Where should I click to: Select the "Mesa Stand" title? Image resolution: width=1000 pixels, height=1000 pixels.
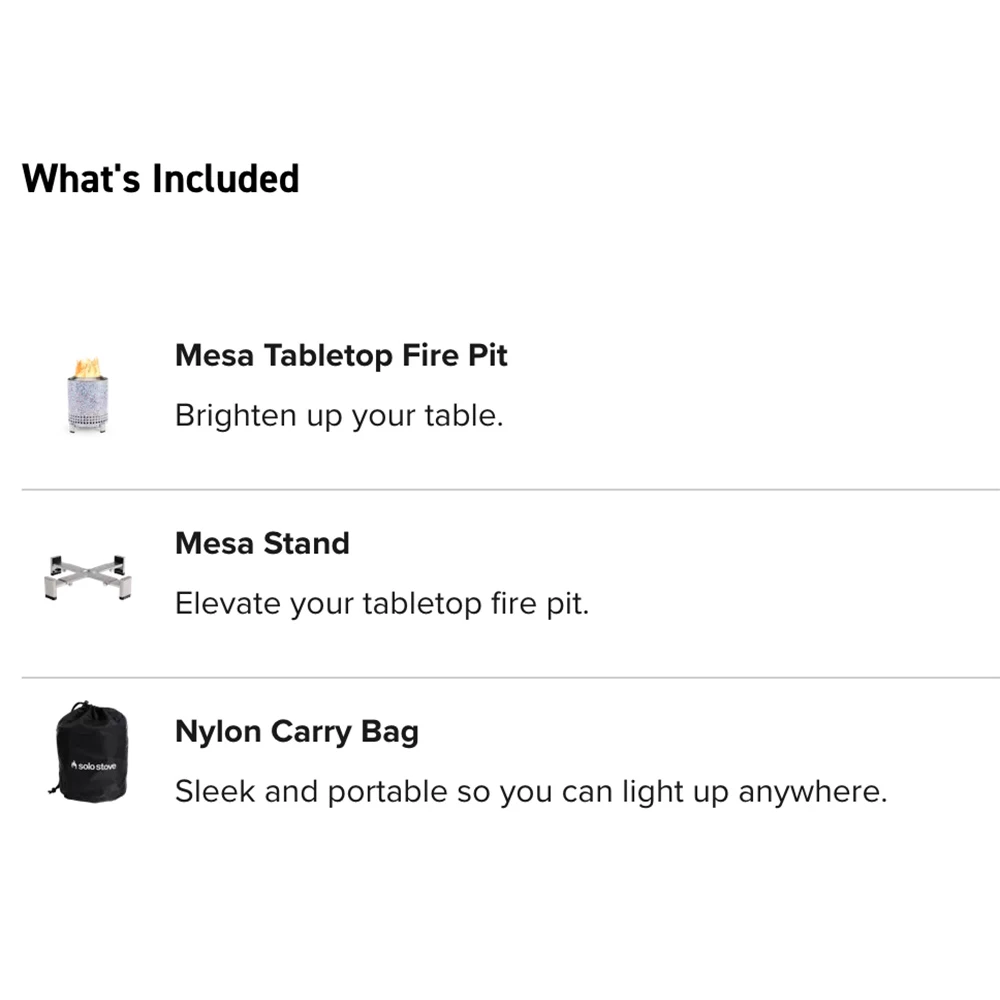click(x=262, y=543)
